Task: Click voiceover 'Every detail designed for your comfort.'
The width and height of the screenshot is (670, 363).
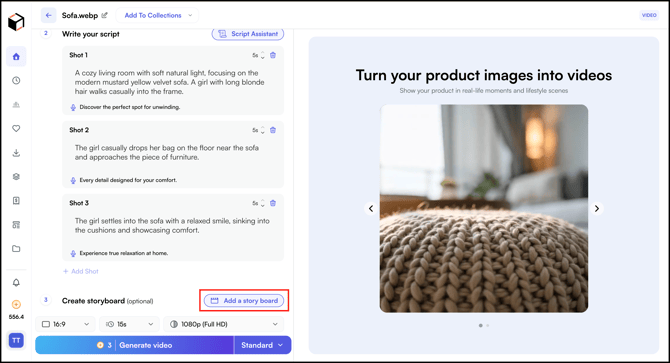Action: pos(128,180)
